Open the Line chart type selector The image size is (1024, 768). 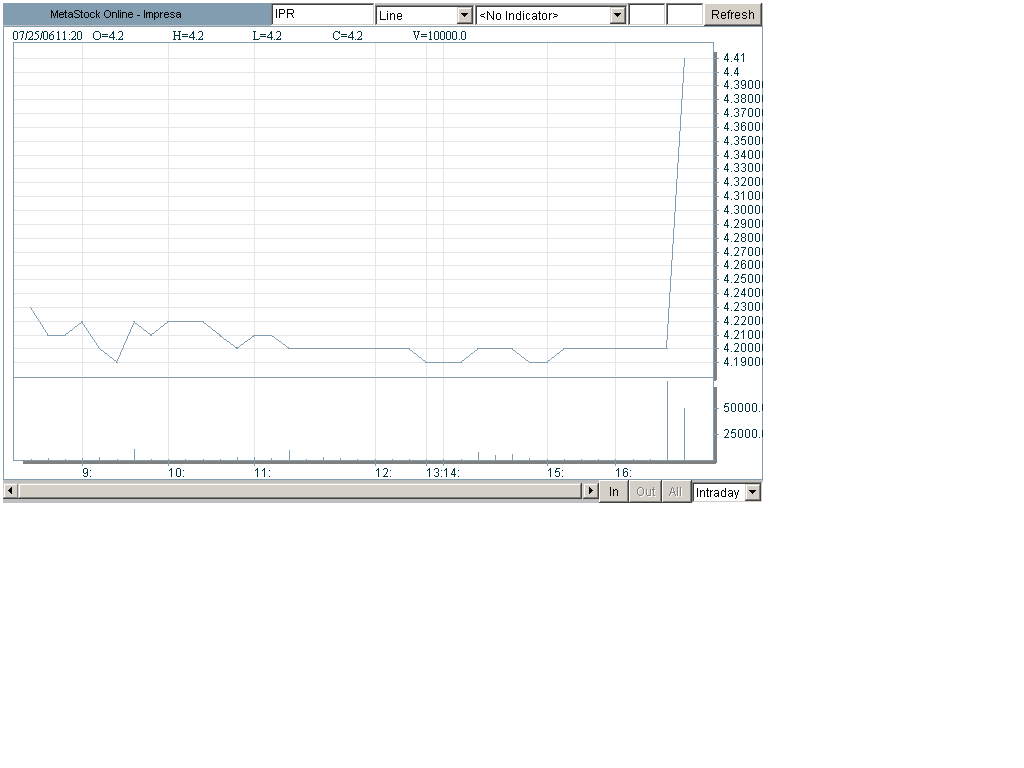(x=415, y=14)
